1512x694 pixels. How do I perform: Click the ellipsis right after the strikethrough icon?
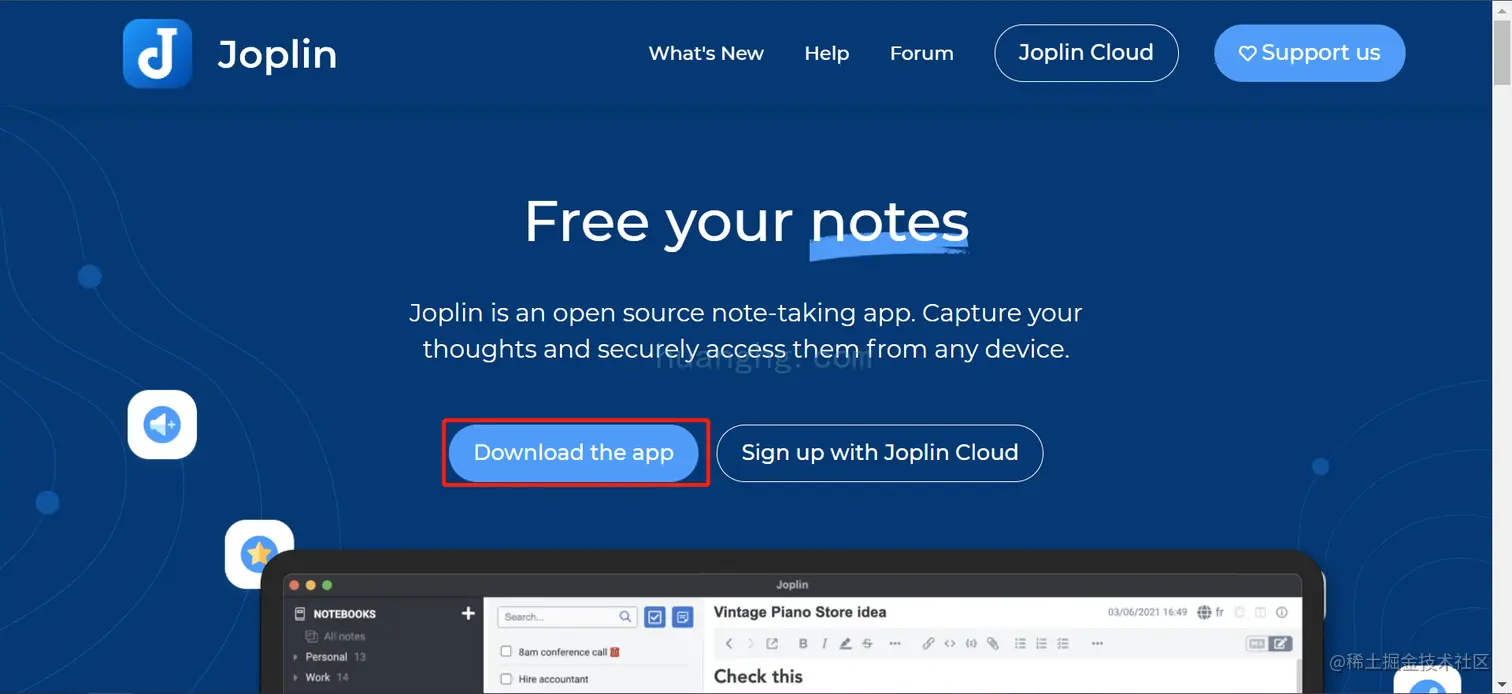(x=895, y=643)
